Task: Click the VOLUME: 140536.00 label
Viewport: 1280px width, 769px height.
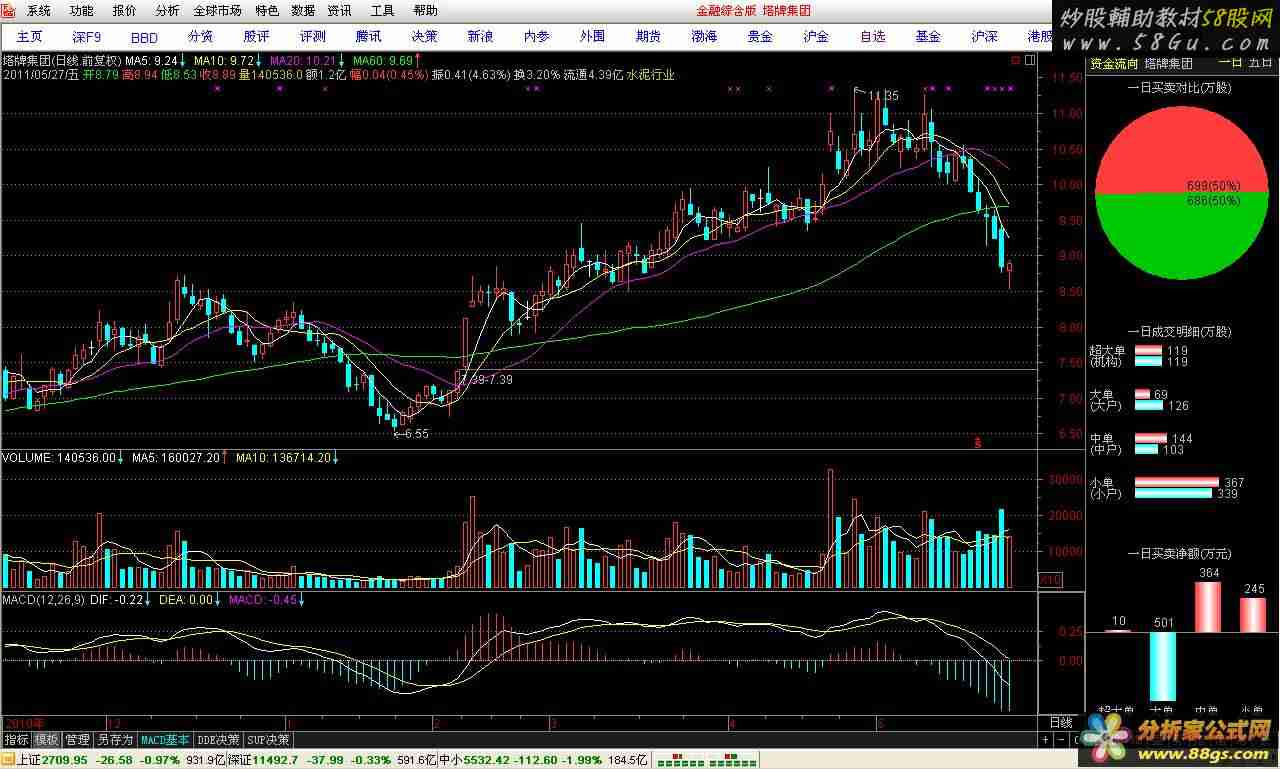Action: pos(59,458)
